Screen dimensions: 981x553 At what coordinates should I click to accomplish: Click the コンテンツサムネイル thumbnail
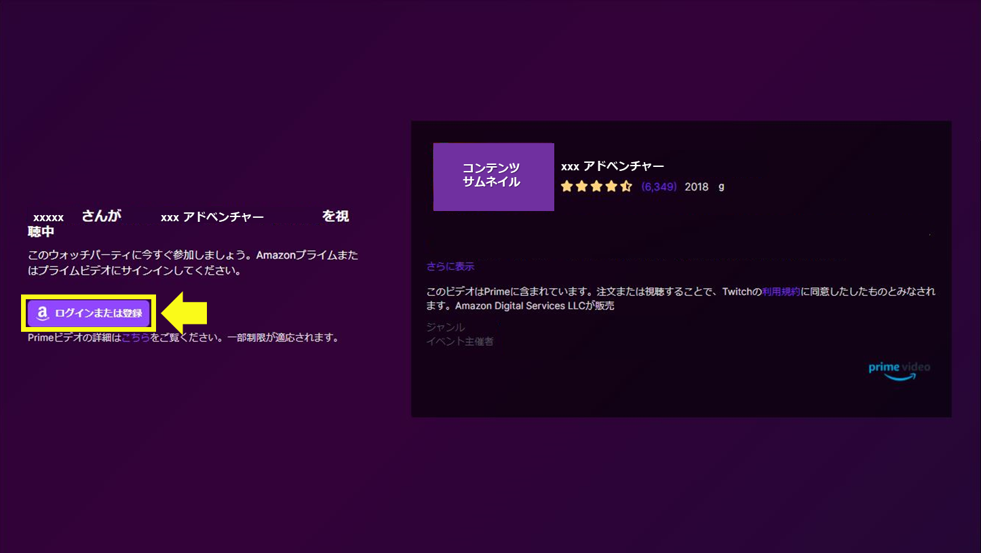pos(493,176)
